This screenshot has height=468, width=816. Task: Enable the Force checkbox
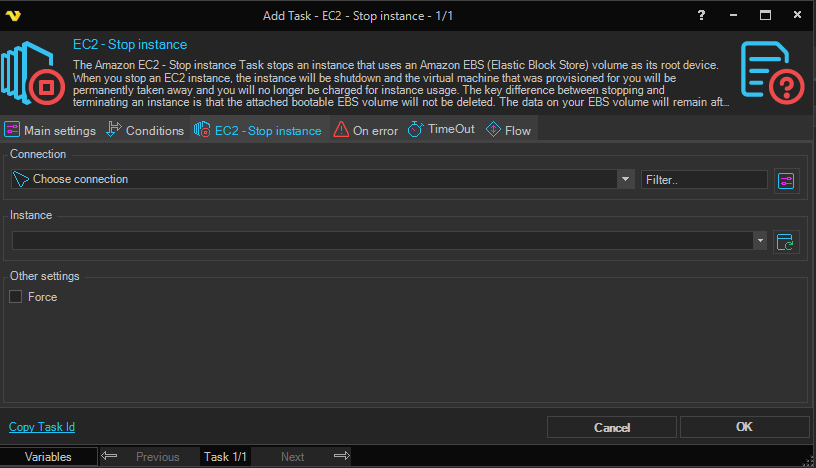point(16,297)
